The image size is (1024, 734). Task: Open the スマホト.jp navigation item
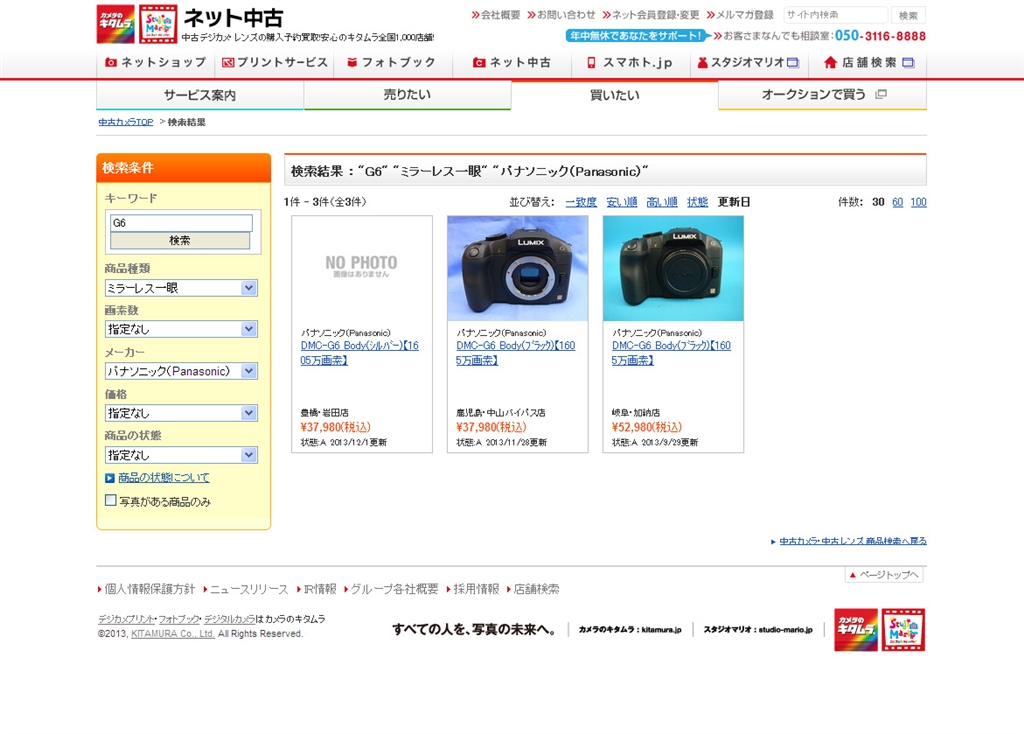(x=630, y=63)
